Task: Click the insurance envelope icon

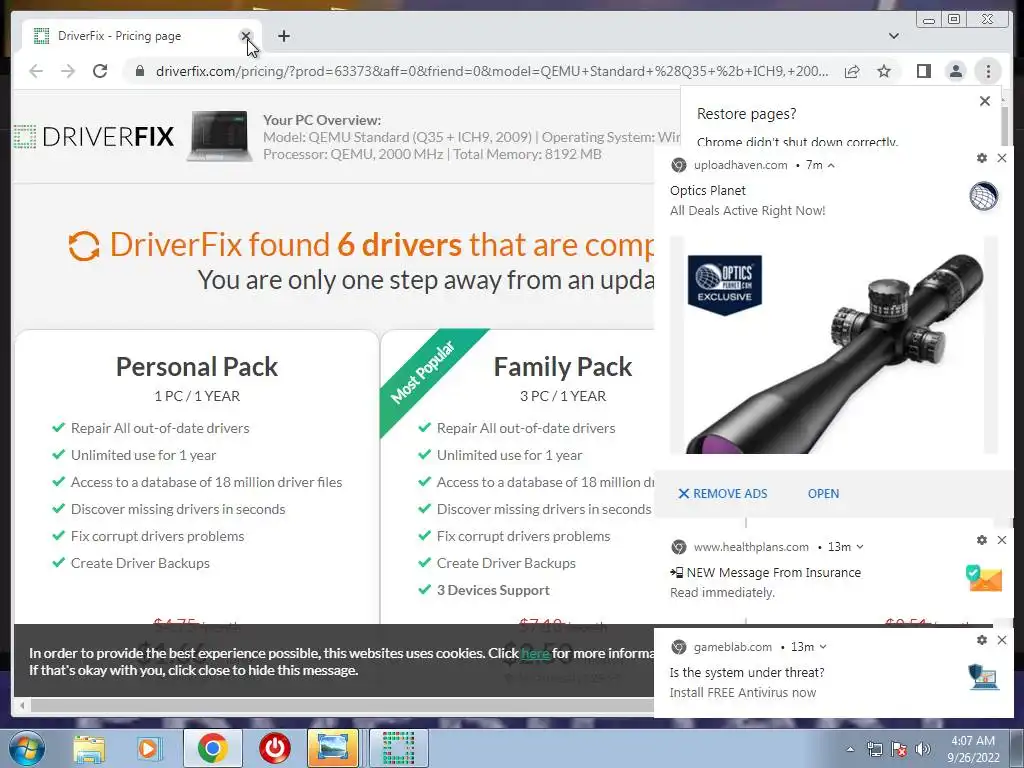Action: click(x=984, y=578)
